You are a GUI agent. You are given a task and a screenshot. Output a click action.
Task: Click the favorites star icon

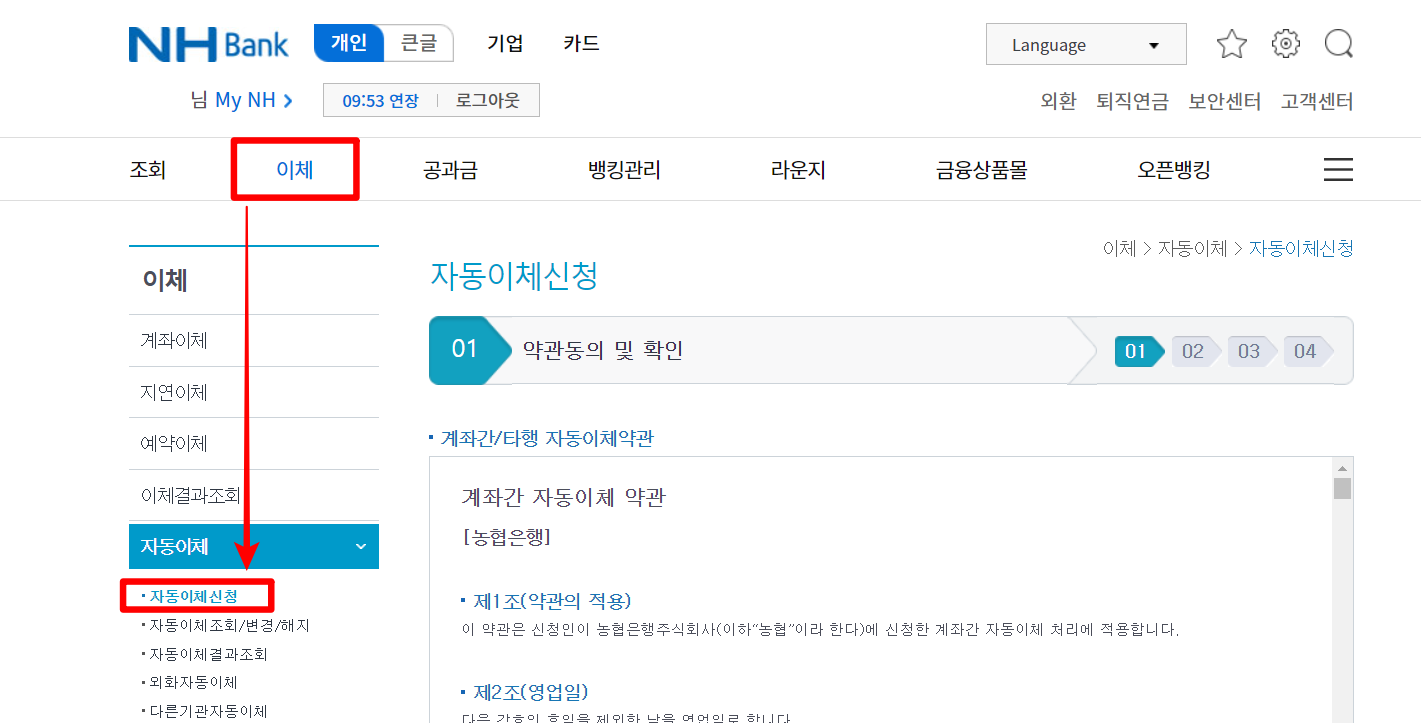(1231, 43)
